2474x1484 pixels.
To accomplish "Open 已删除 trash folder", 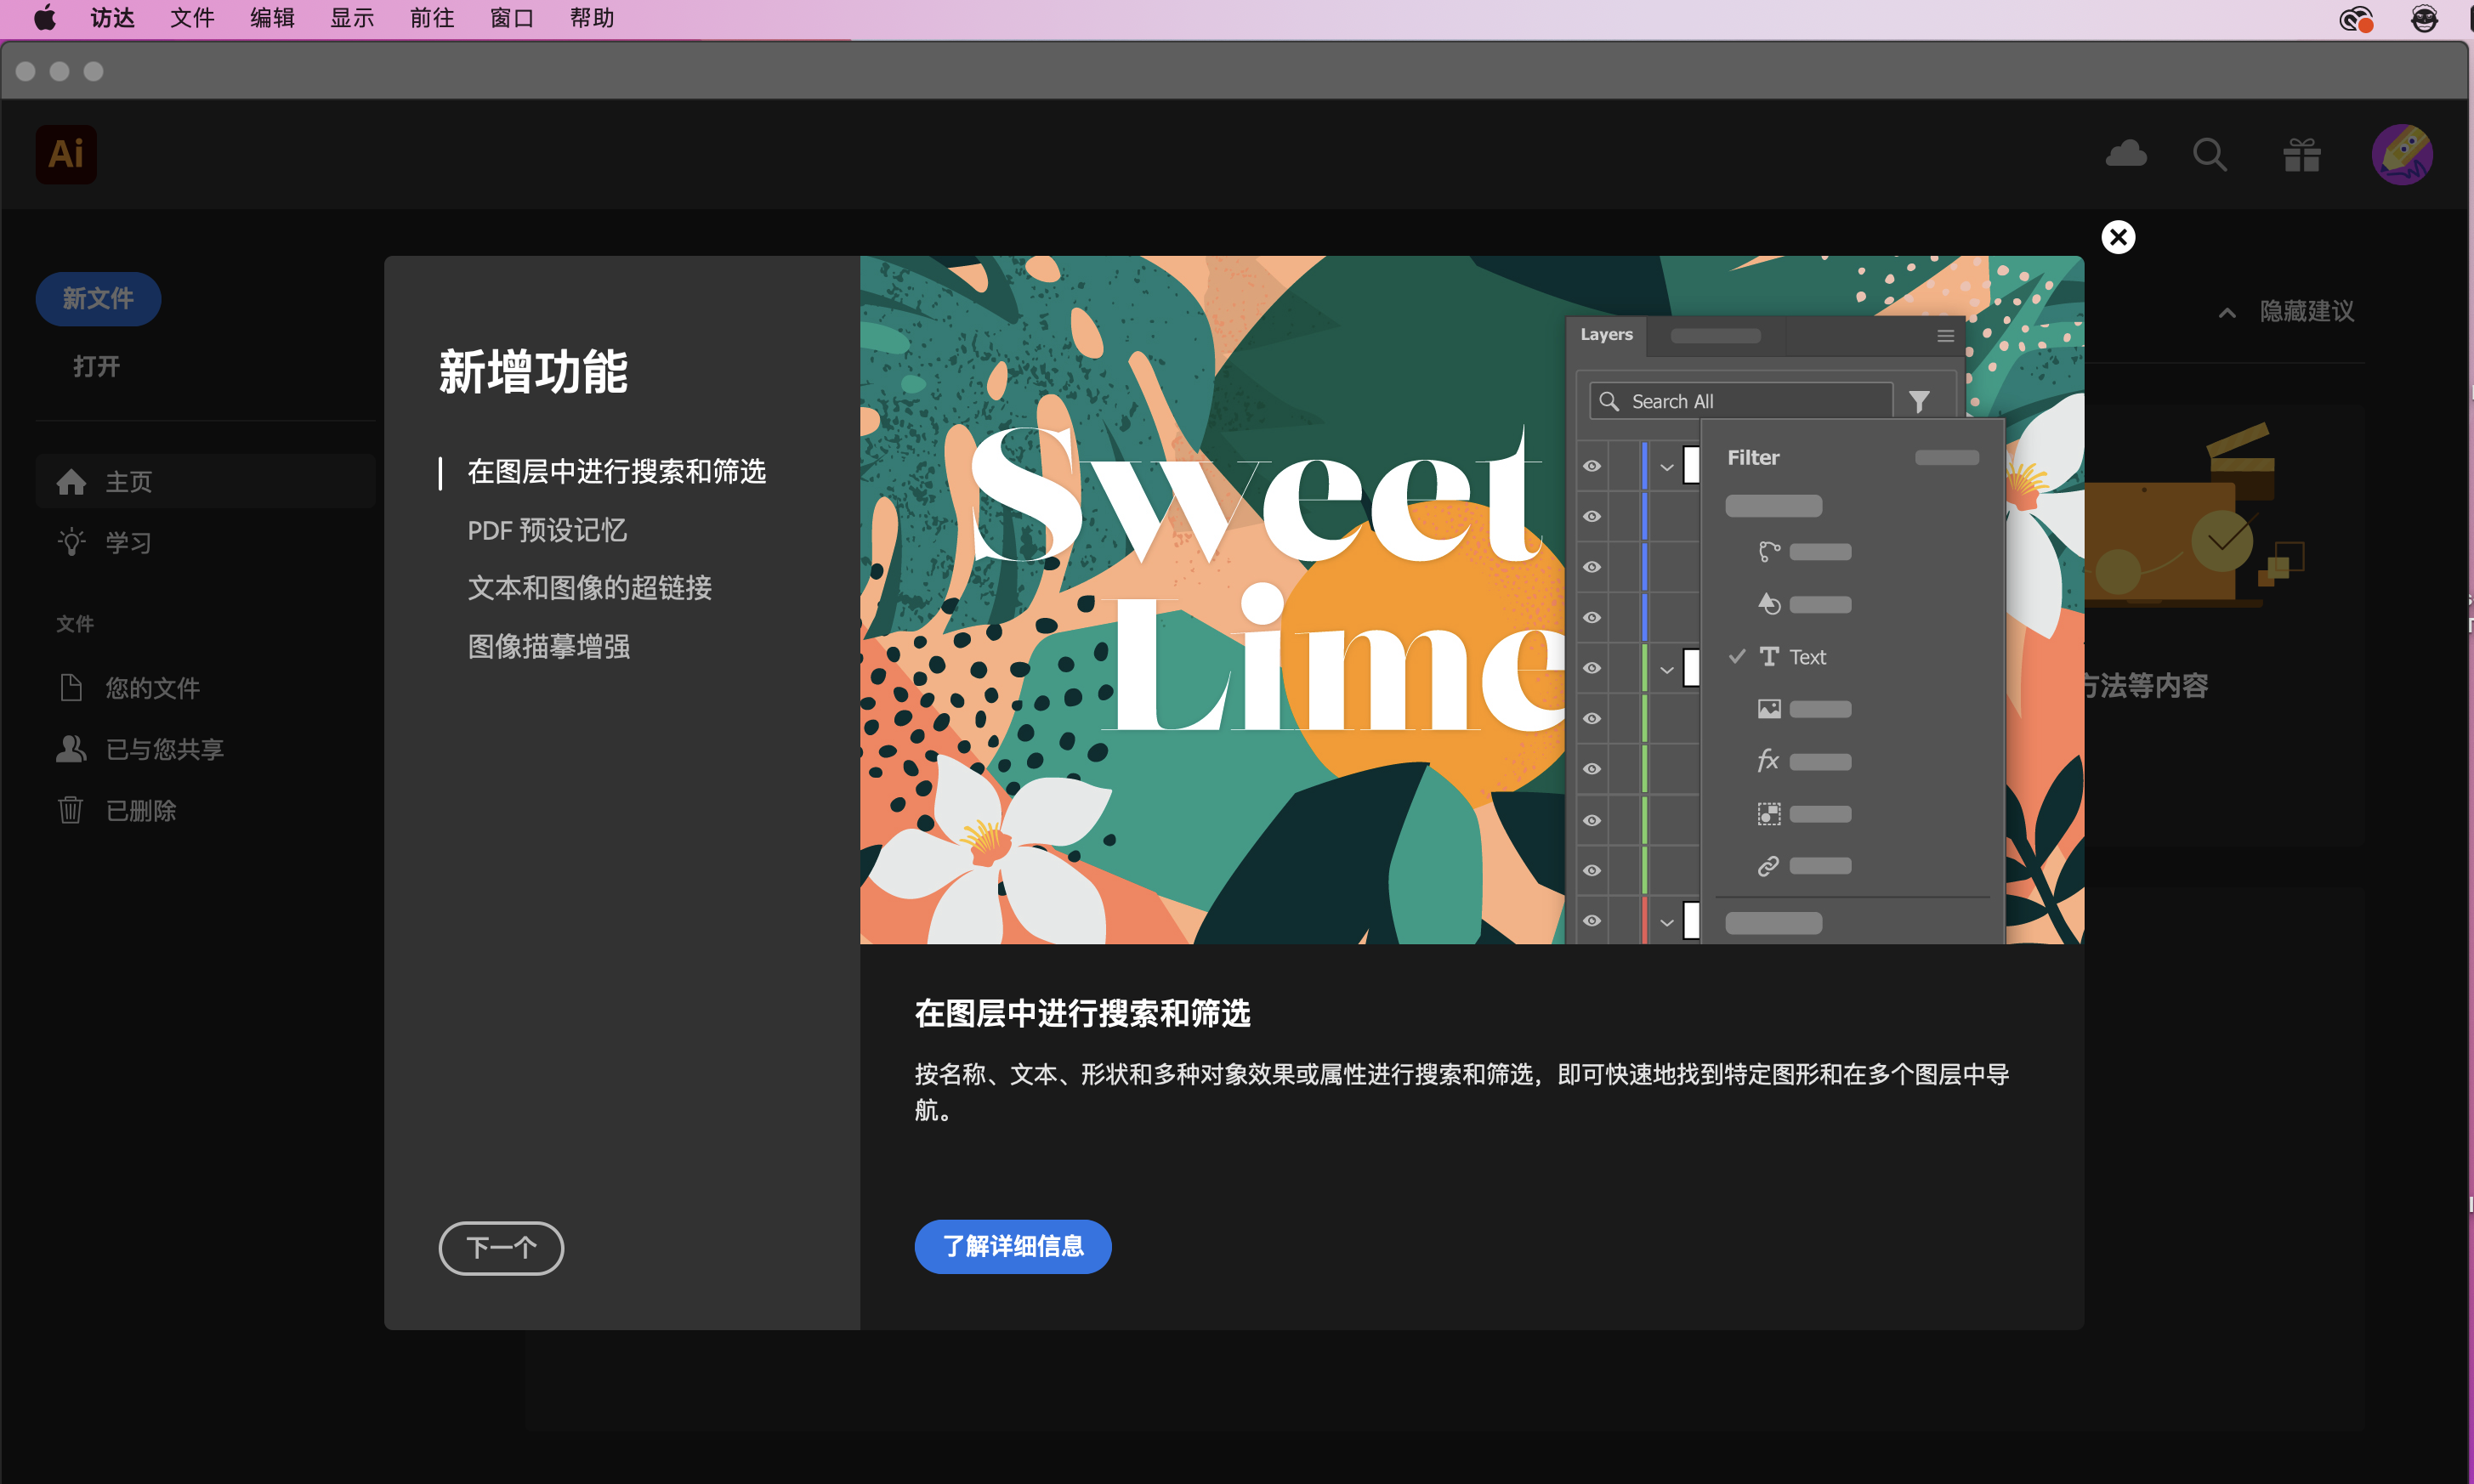I will pos(140,810).
